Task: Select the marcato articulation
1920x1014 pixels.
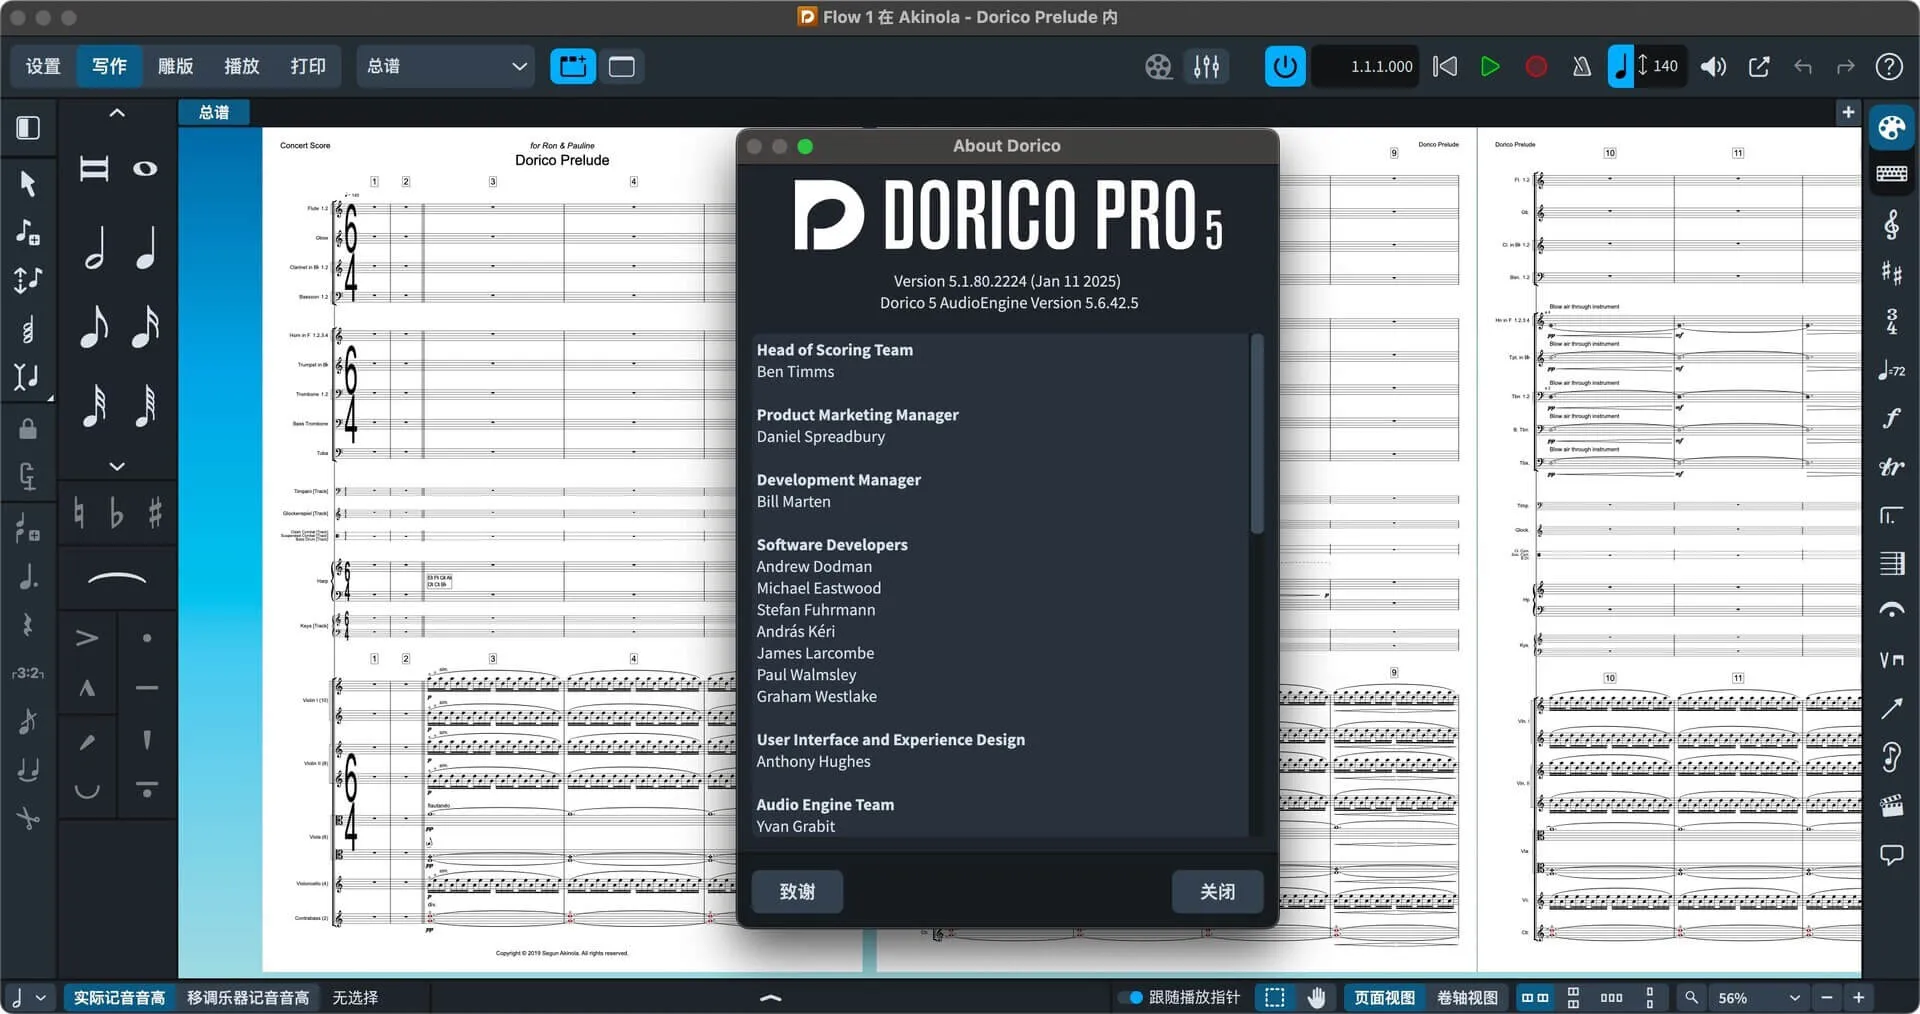Action: (x=87, y=688)
